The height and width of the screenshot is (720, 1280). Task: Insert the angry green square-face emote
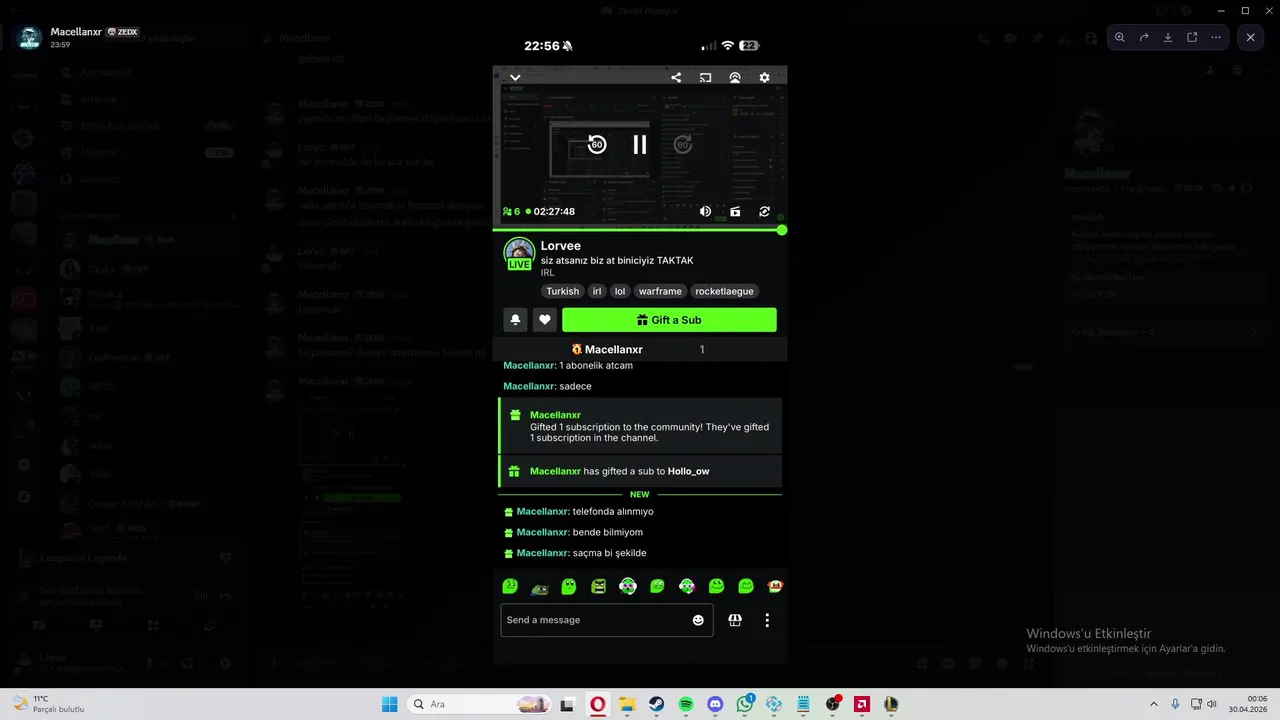pyautogui.click(x=598, y=587)
